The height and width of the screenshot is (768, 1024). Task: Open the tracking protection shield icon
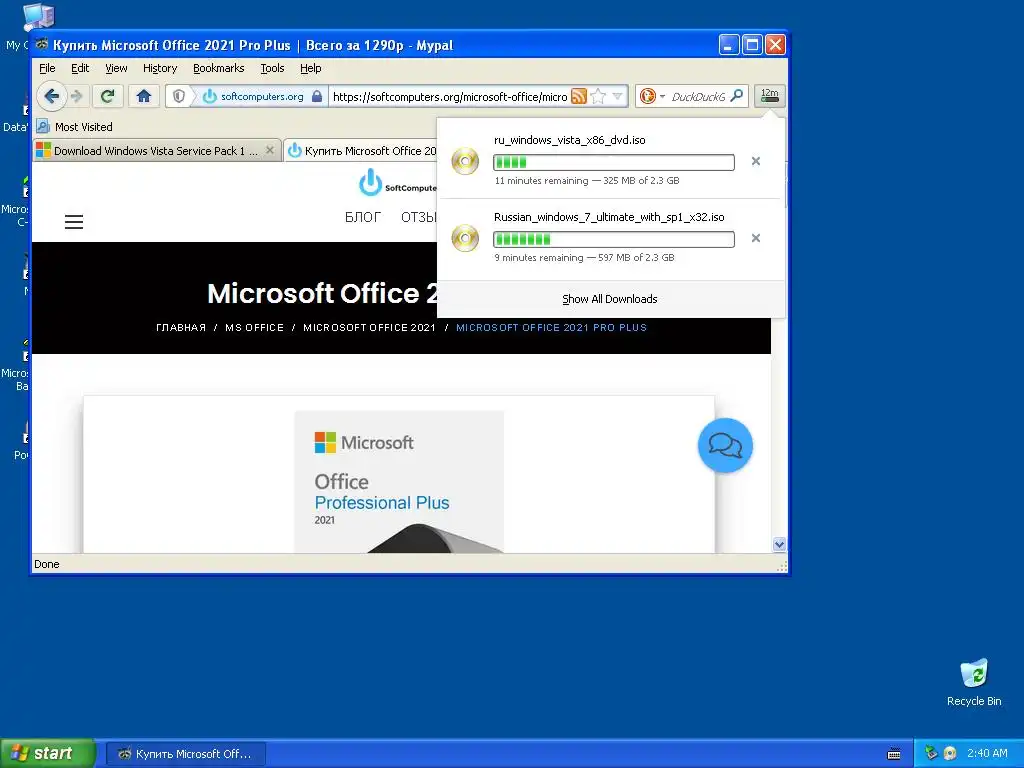[x=179, y=97]
